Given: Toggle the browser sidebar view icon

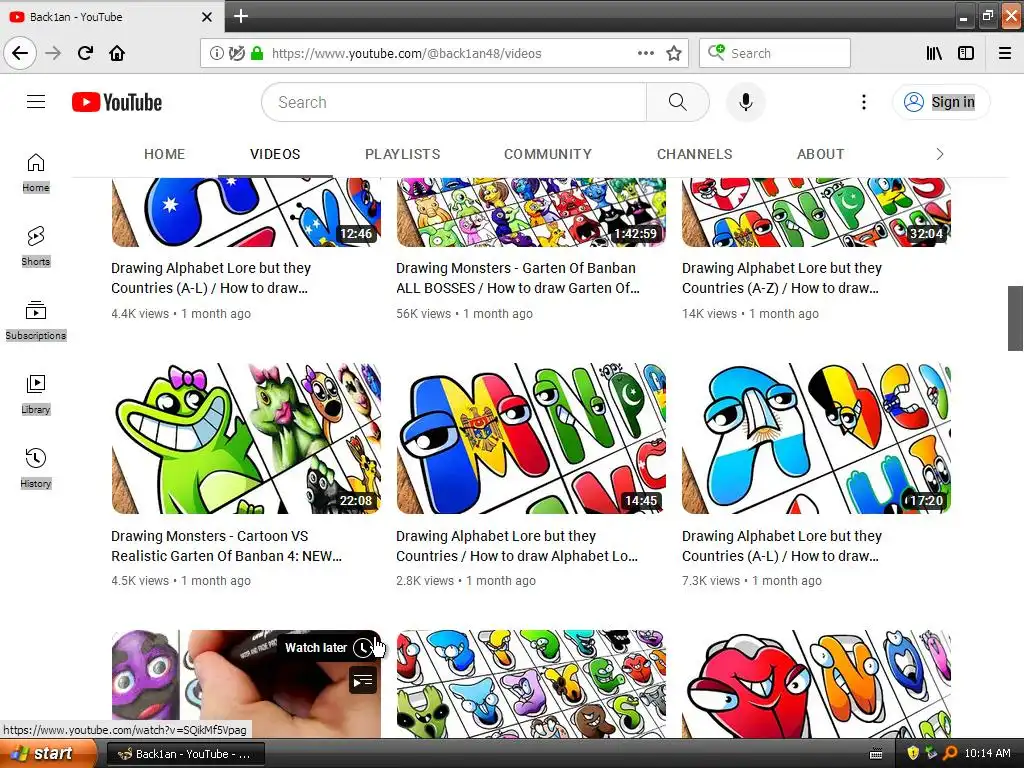Looking at the screenshot, I should (966, 53).
